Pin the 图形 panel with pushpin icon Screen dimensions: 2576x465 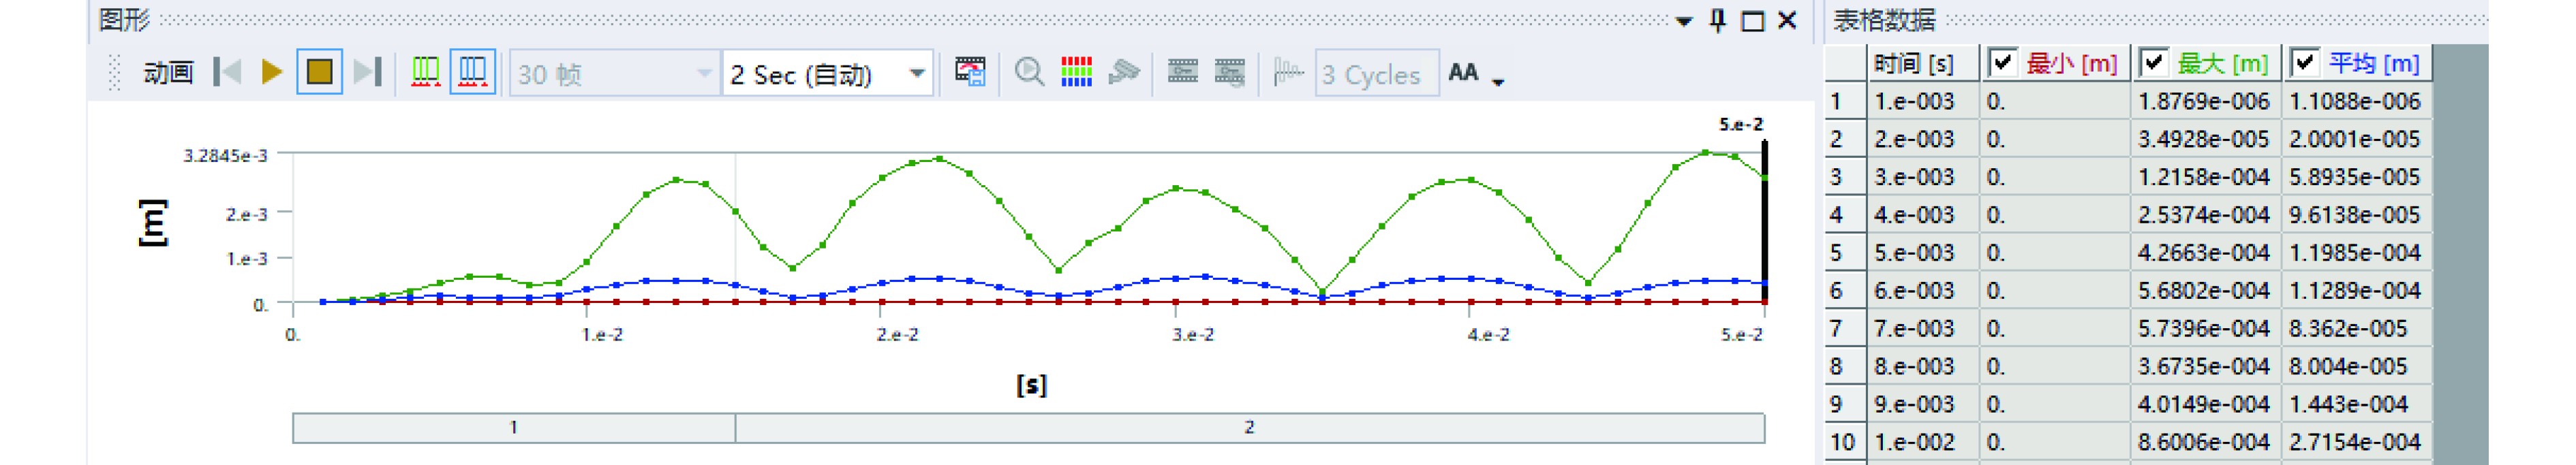coord(1718,21)
